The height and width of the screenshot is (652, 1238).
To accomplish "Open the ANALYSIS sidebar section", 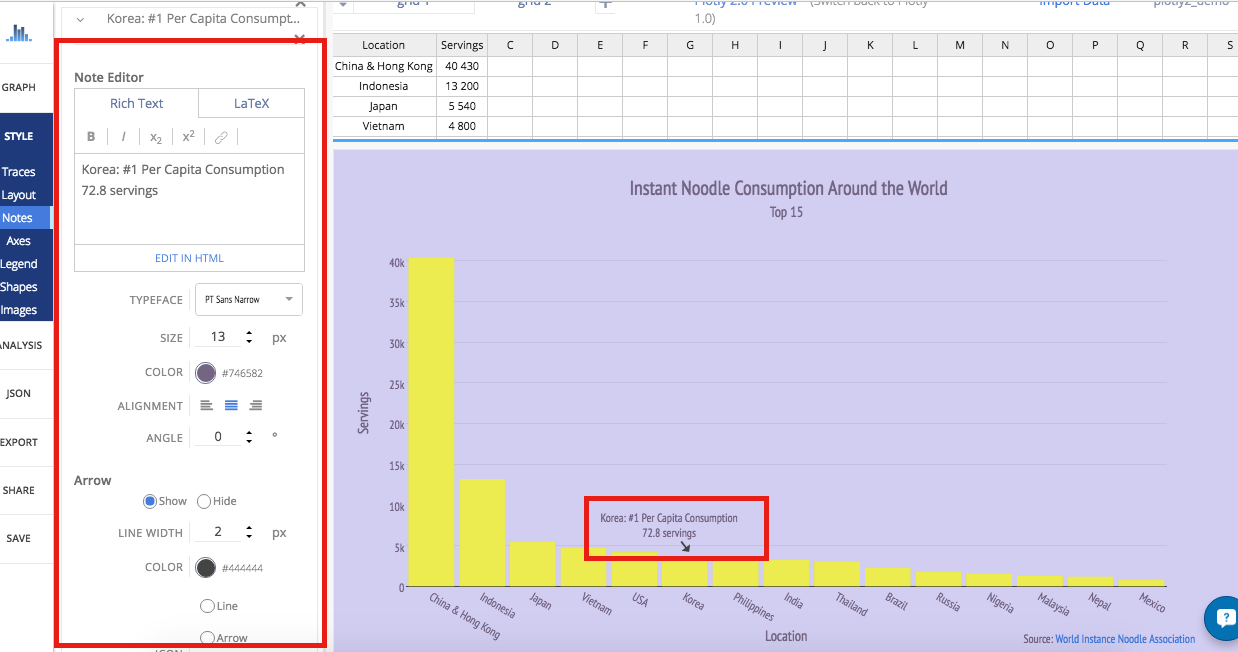I will pos(21,345).
